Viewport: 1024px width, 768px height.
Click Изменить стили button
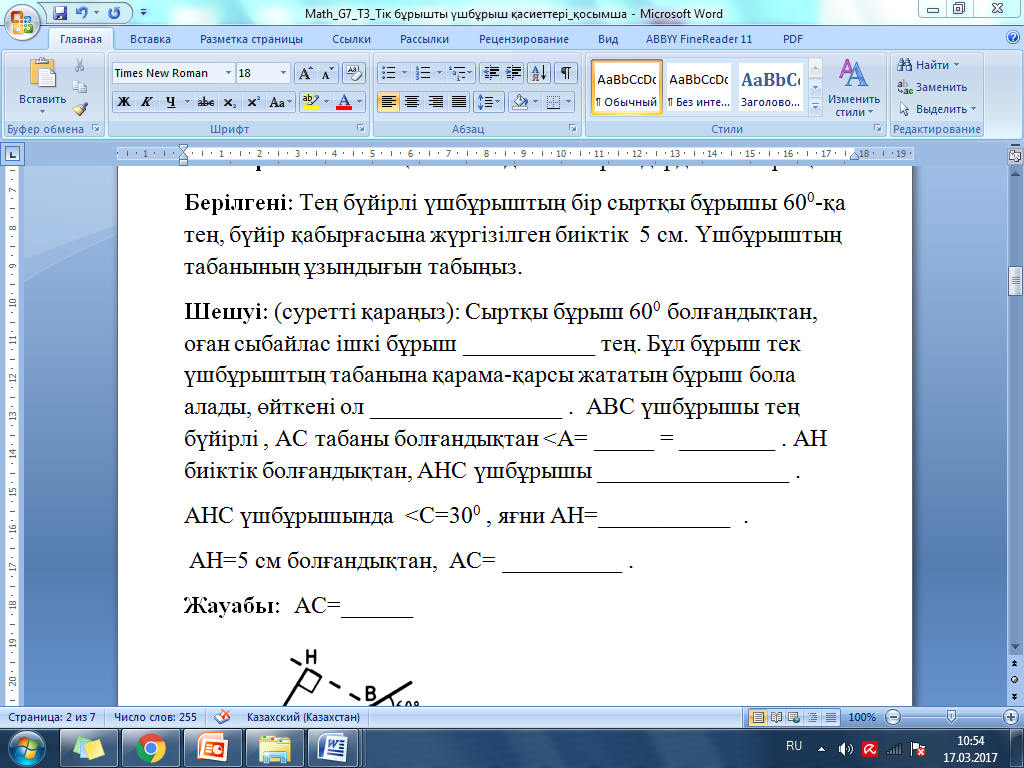854,88
